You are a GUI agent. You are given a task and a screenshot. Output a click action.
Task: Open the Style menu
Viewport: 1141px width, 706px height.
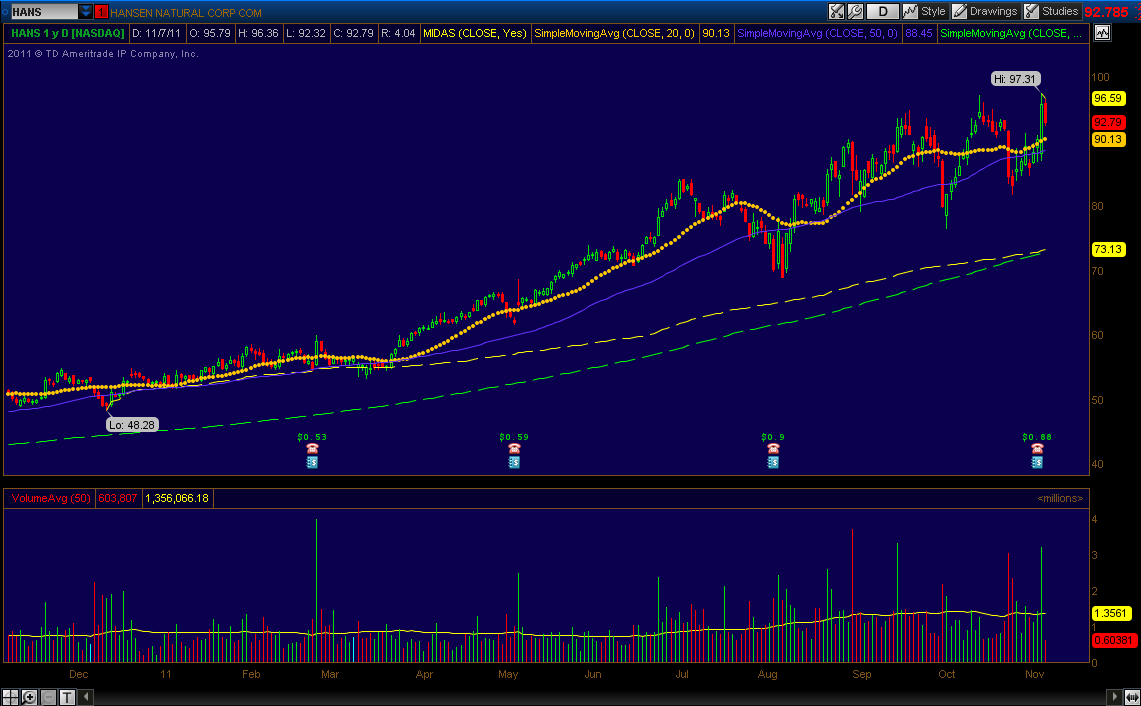[x=925, y=12]
